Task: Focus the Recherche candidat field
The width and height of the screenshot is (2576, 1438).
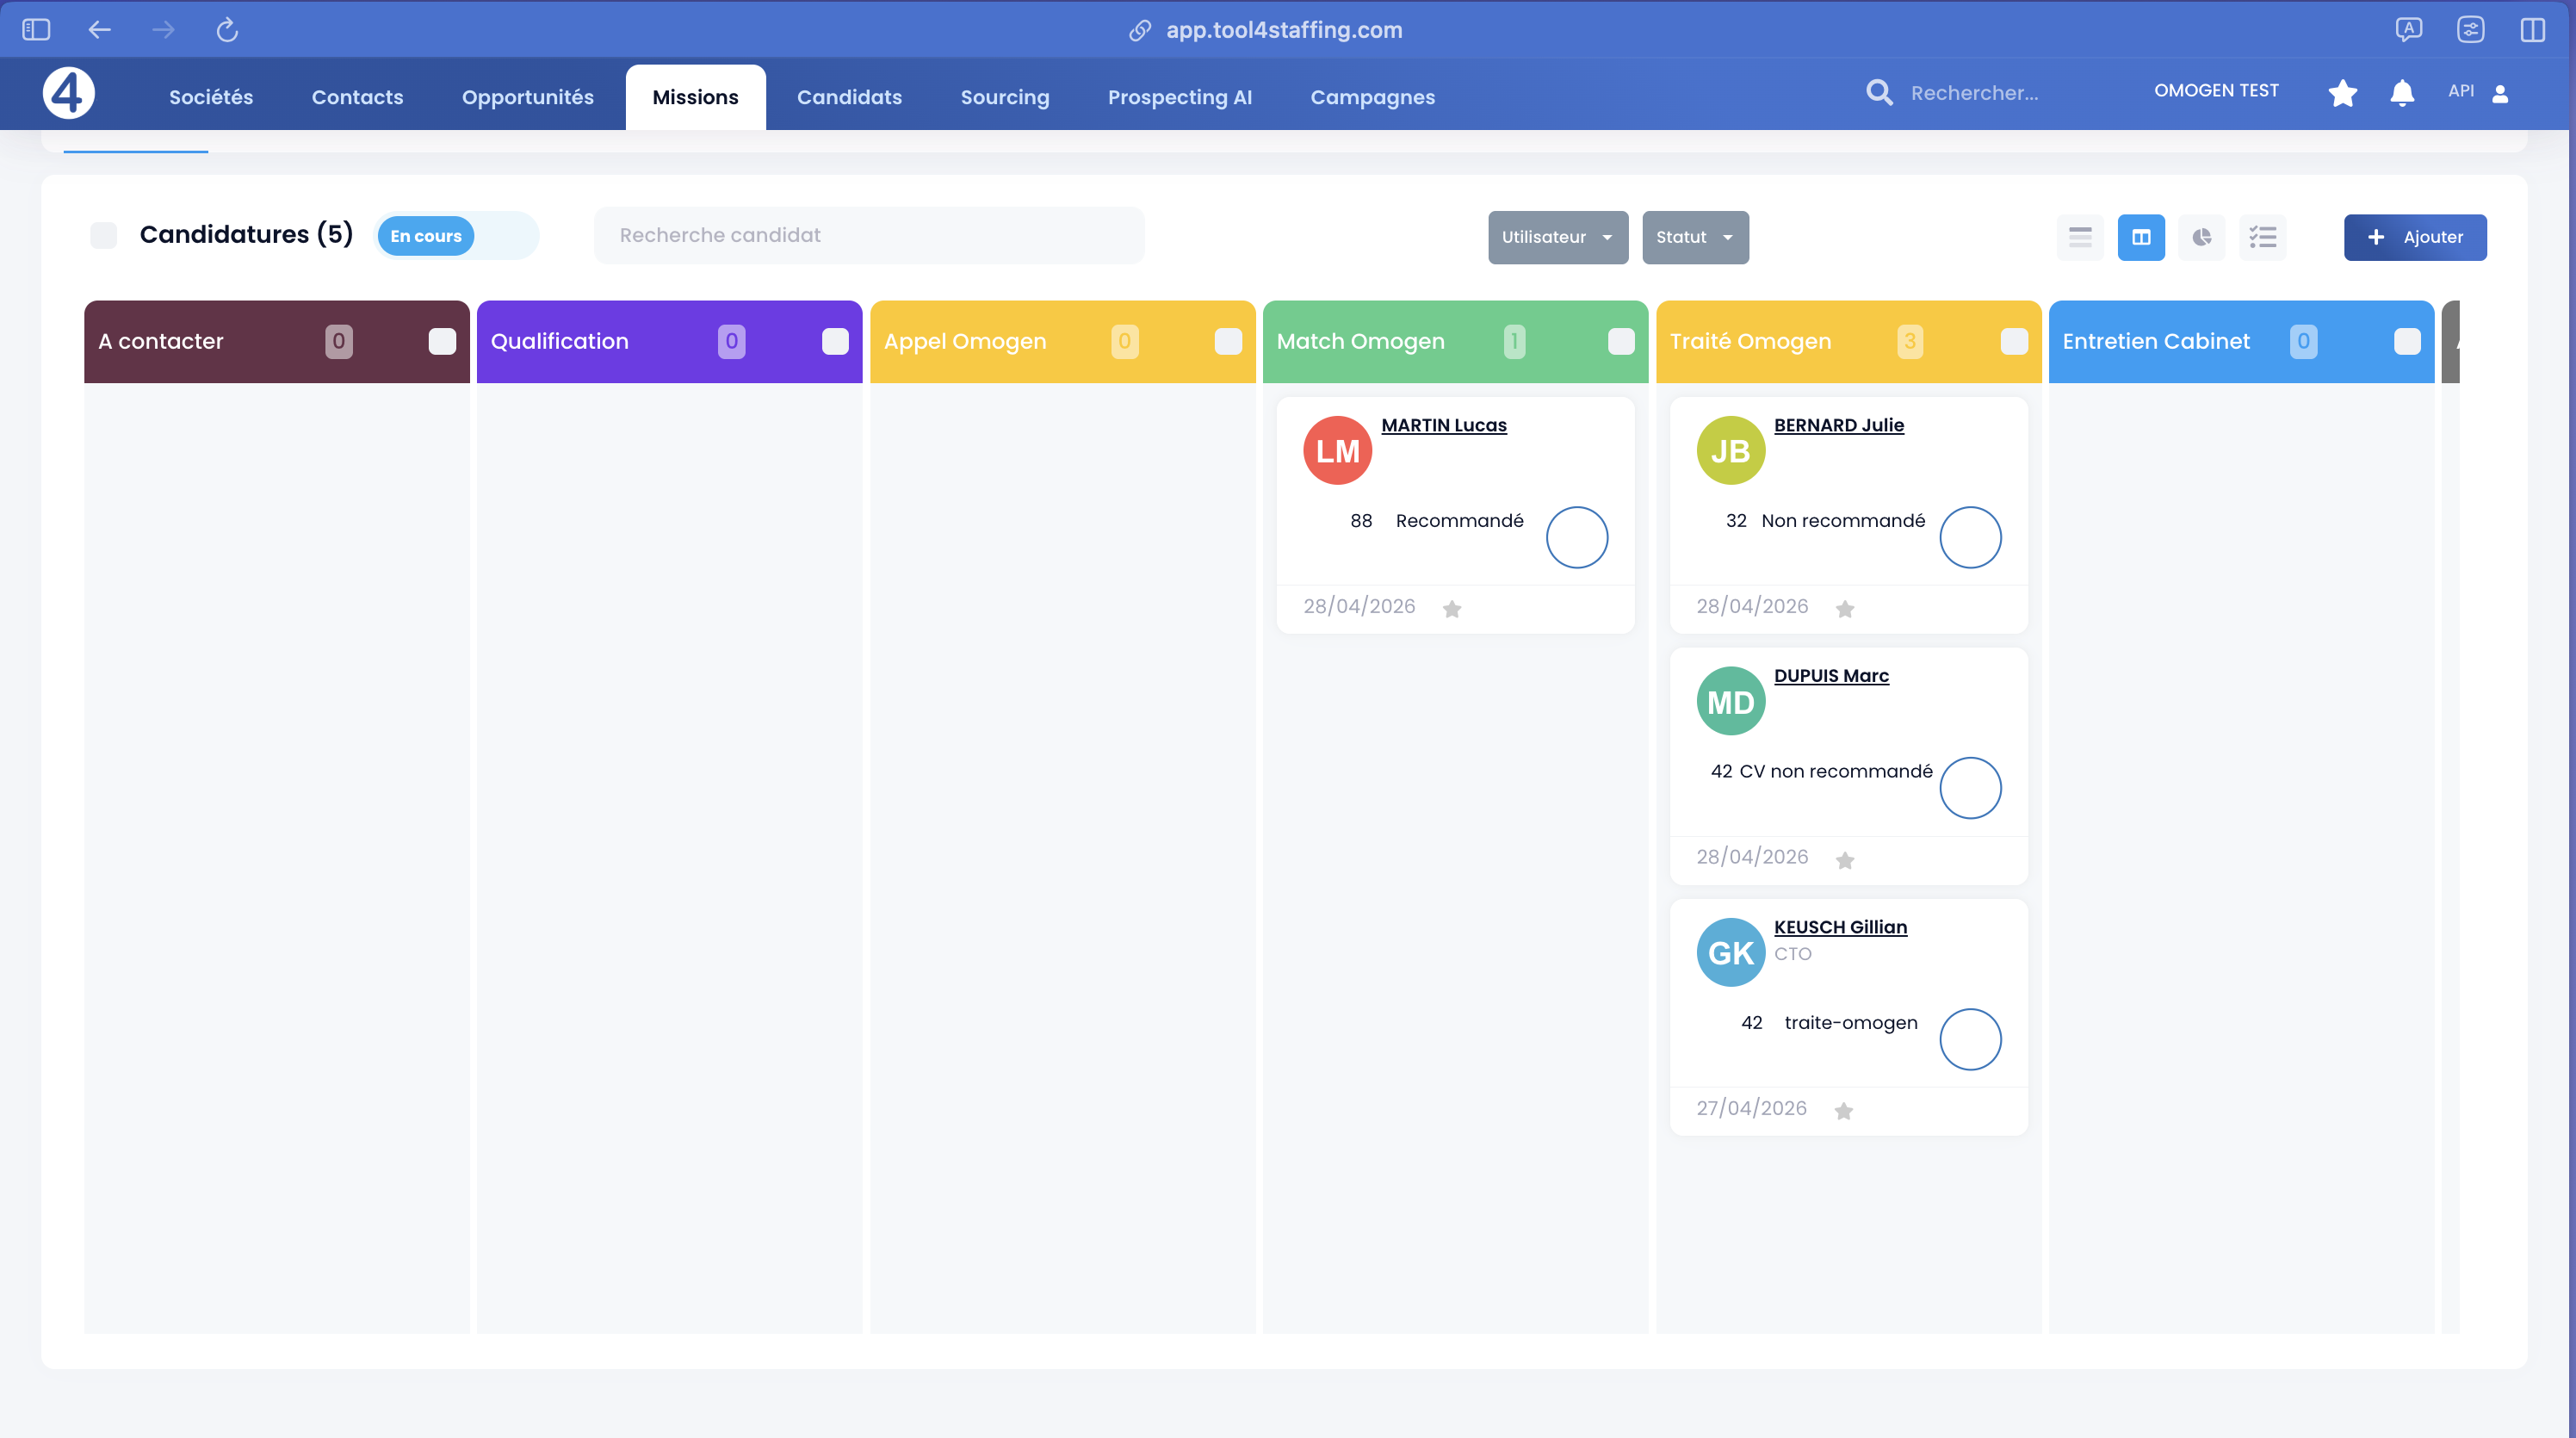Action: point(869,236)
